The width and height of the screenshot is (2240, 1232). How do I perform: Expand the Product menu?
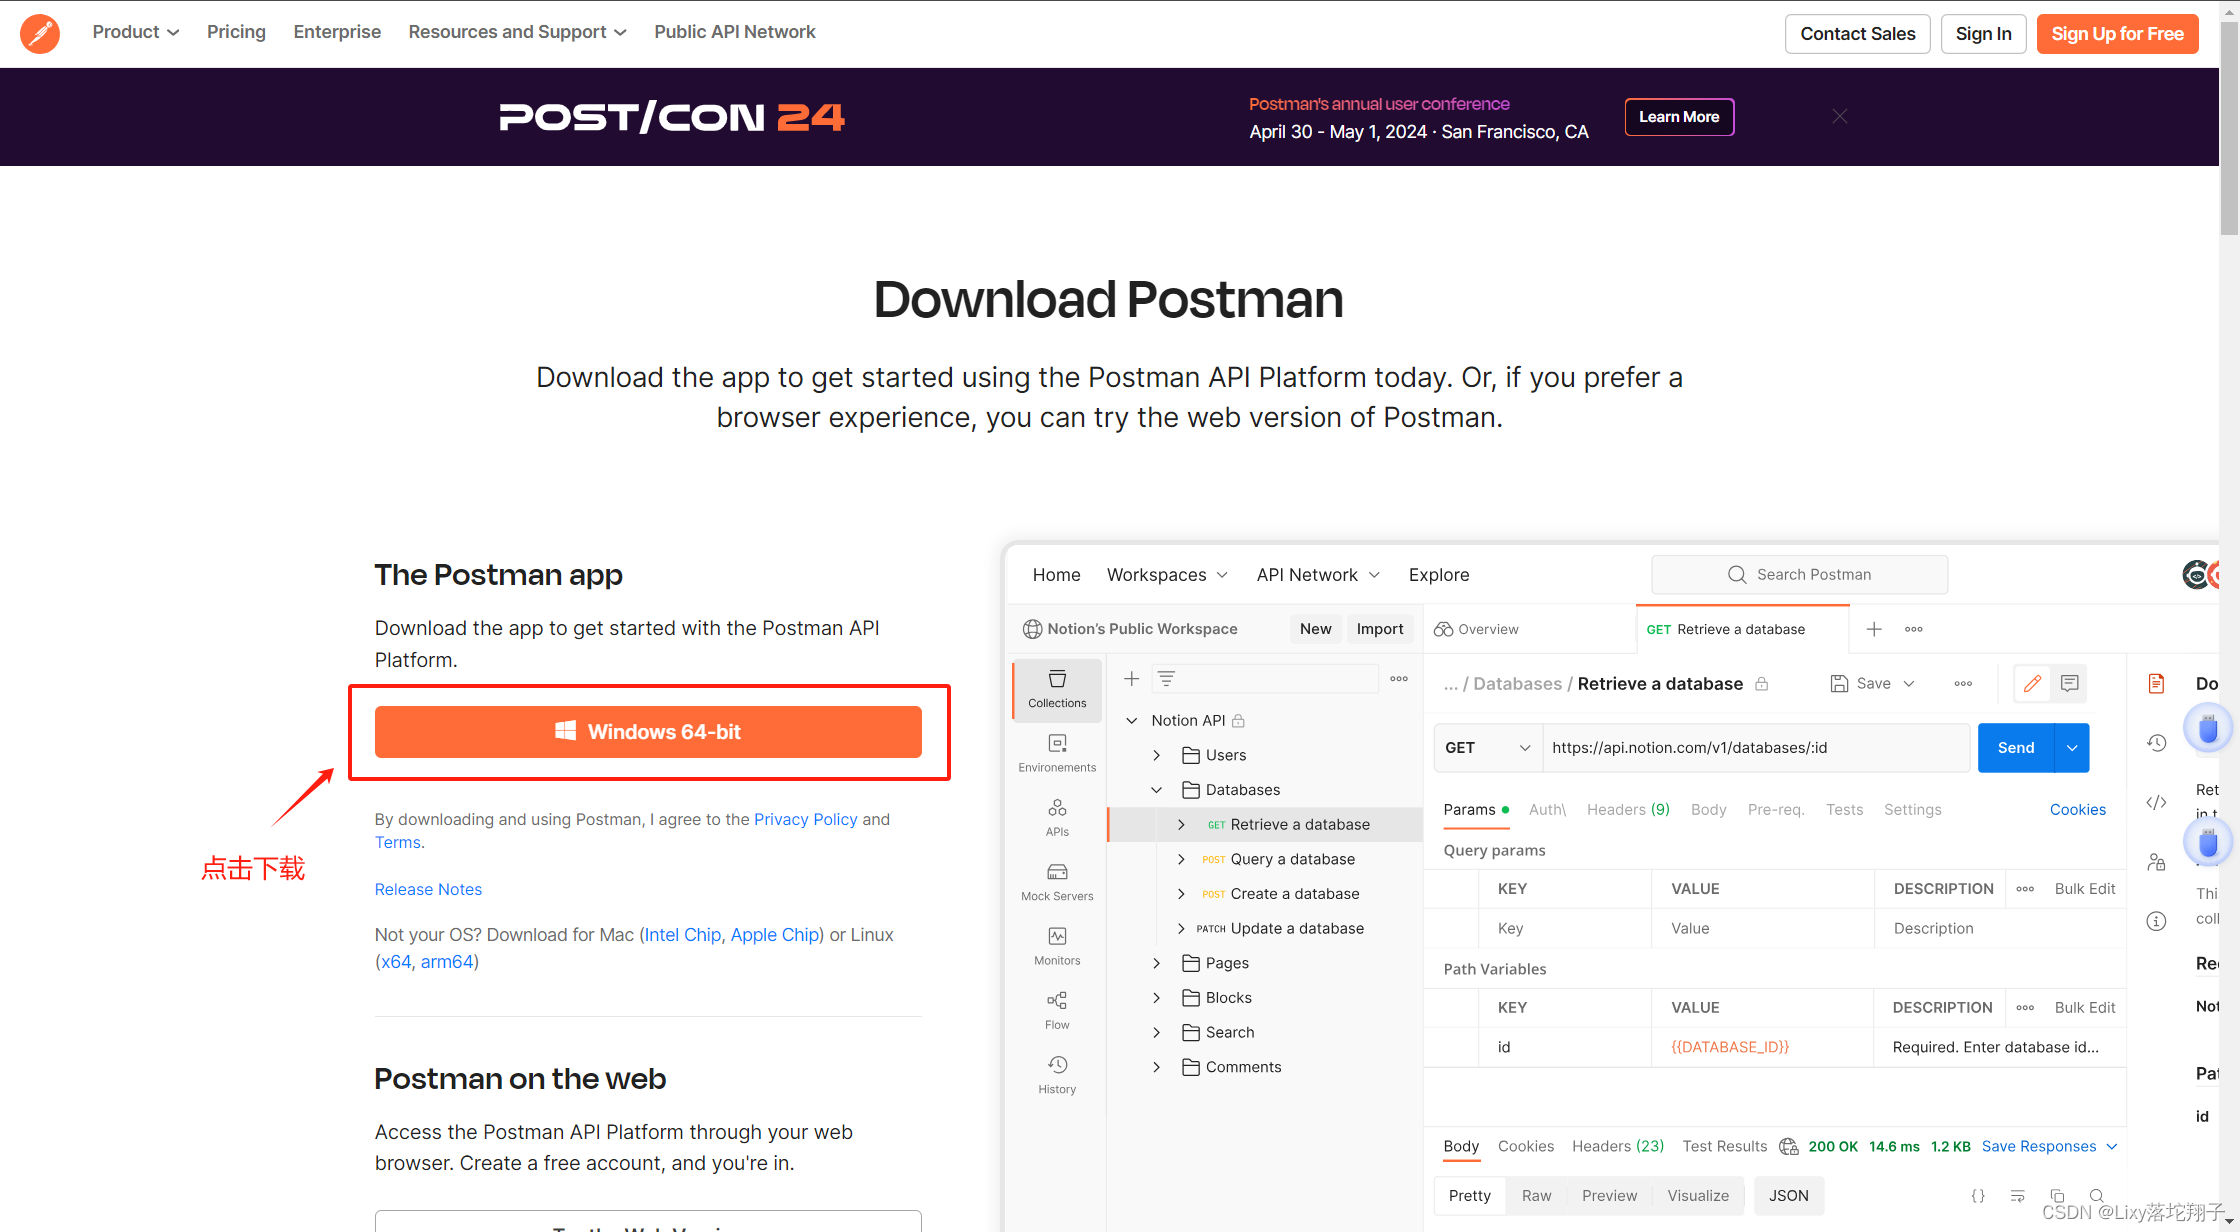click(x=136, y=32)
